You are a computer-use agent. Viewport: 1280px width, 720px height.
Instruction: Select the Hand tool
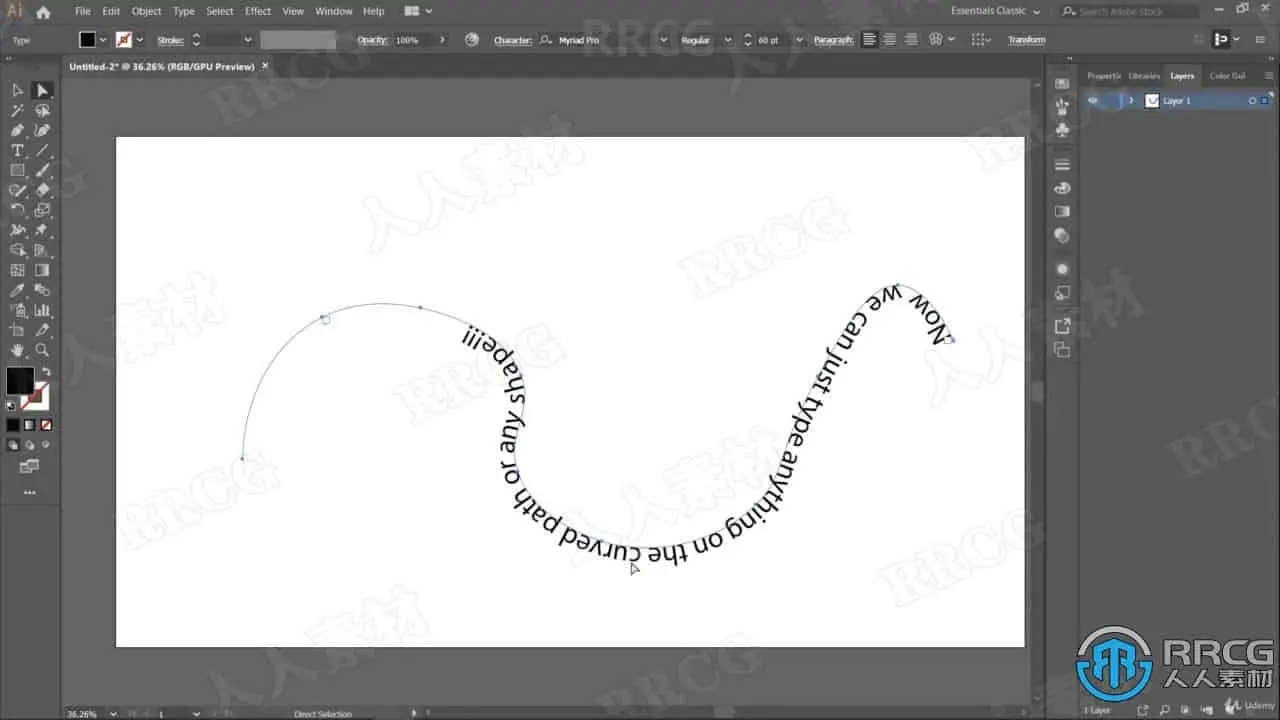(x=18, y=350)
